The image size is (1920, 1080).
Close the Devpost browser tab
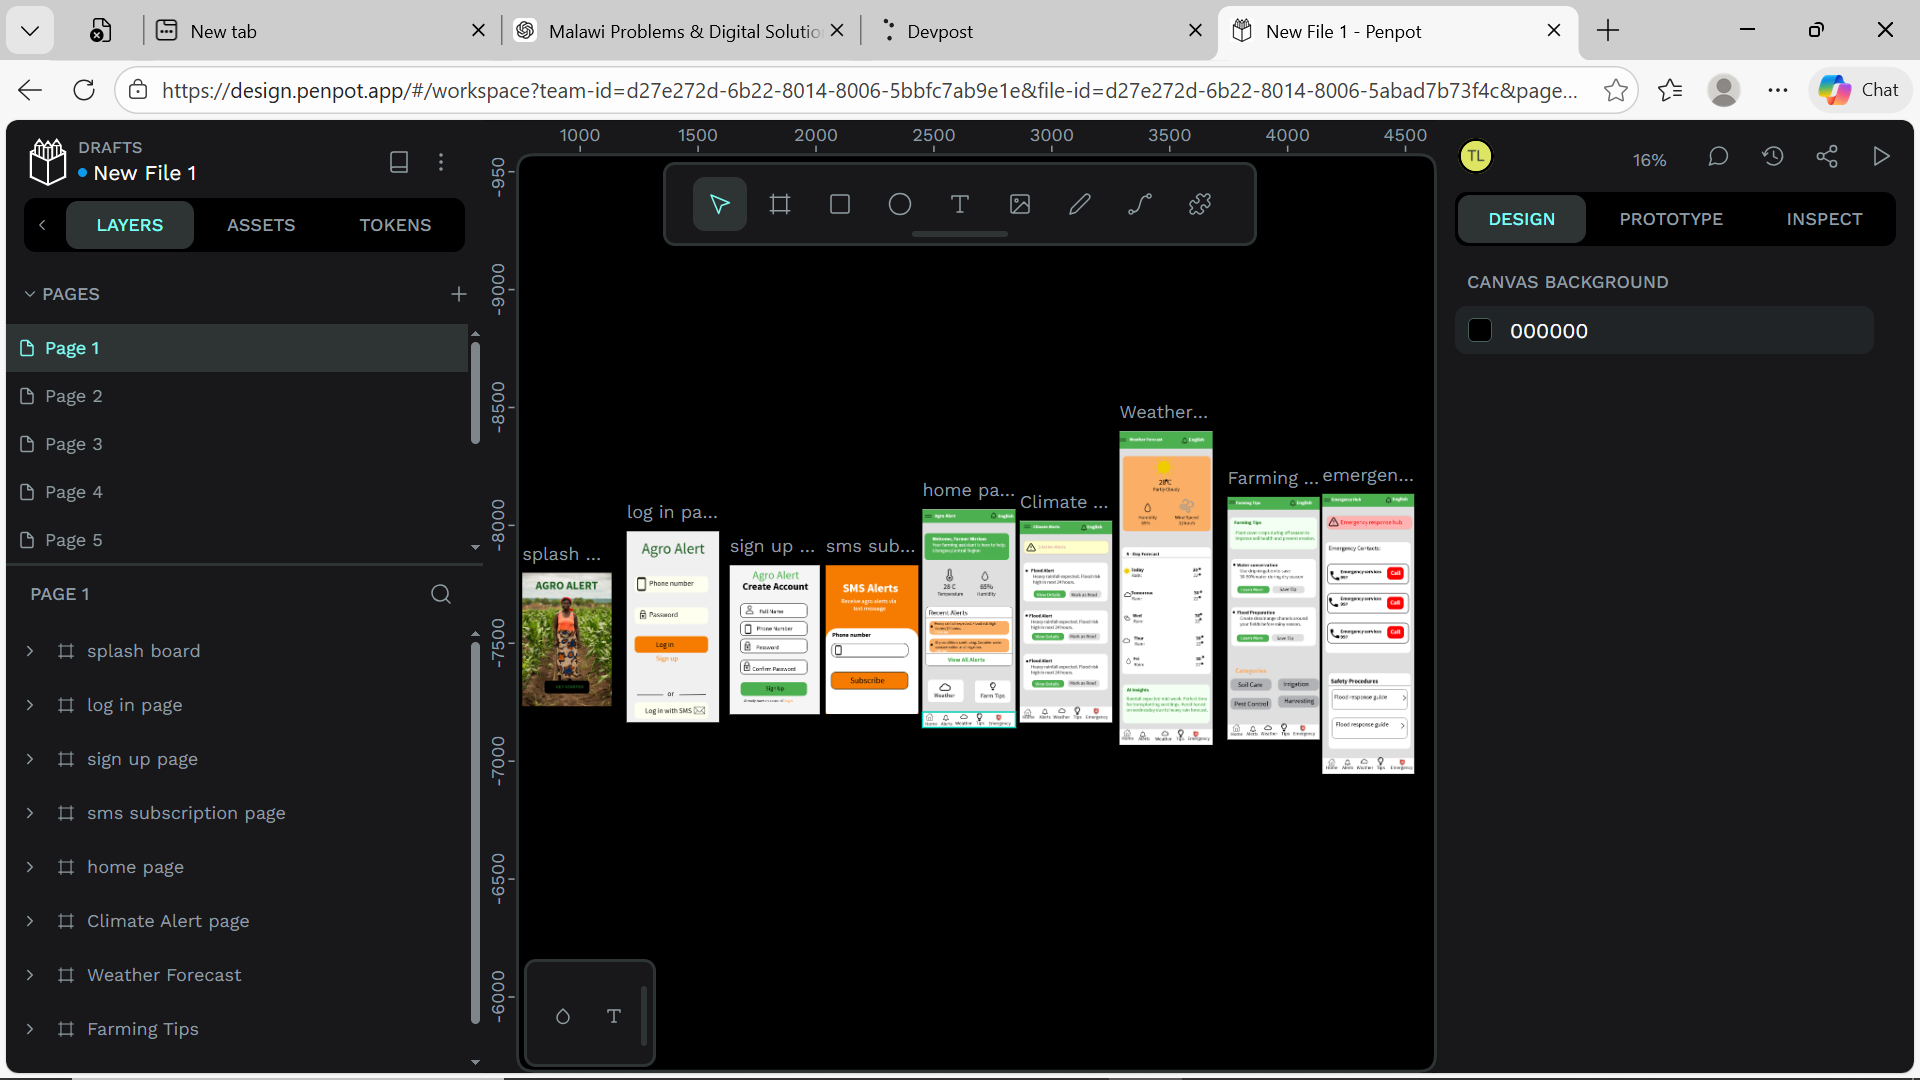pos(1195,31)
